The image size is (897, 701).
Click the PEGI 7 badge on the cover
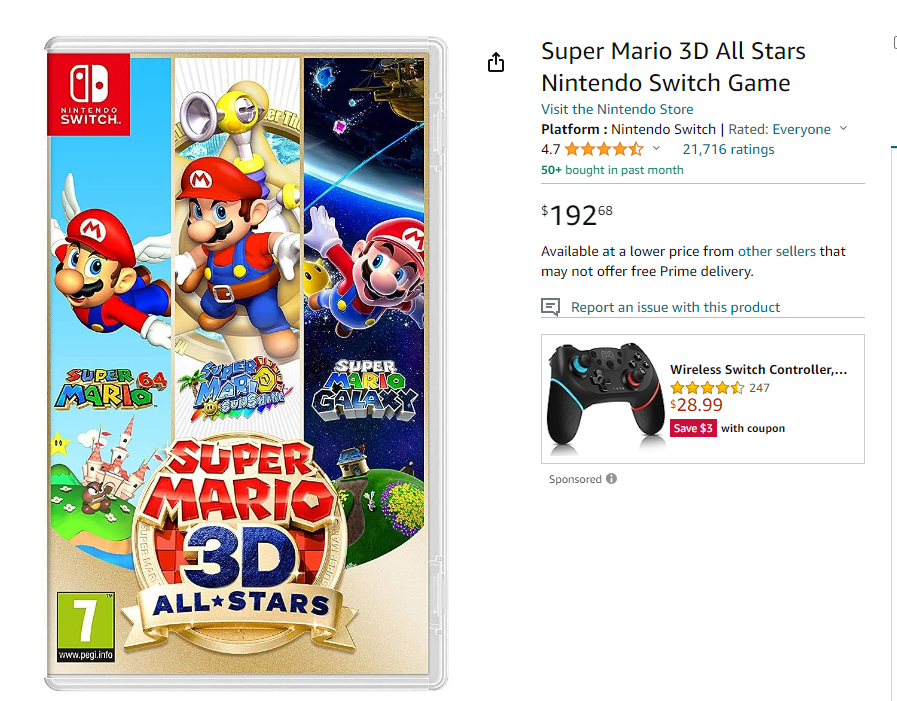[85, 627]
